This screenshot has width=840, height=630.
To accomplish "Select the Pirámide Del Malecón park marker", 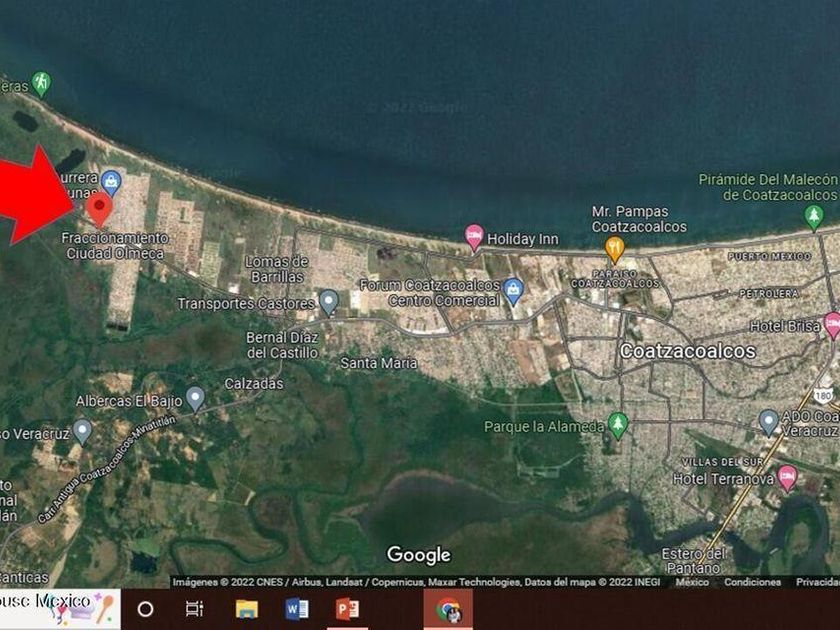I will point(814,214).
